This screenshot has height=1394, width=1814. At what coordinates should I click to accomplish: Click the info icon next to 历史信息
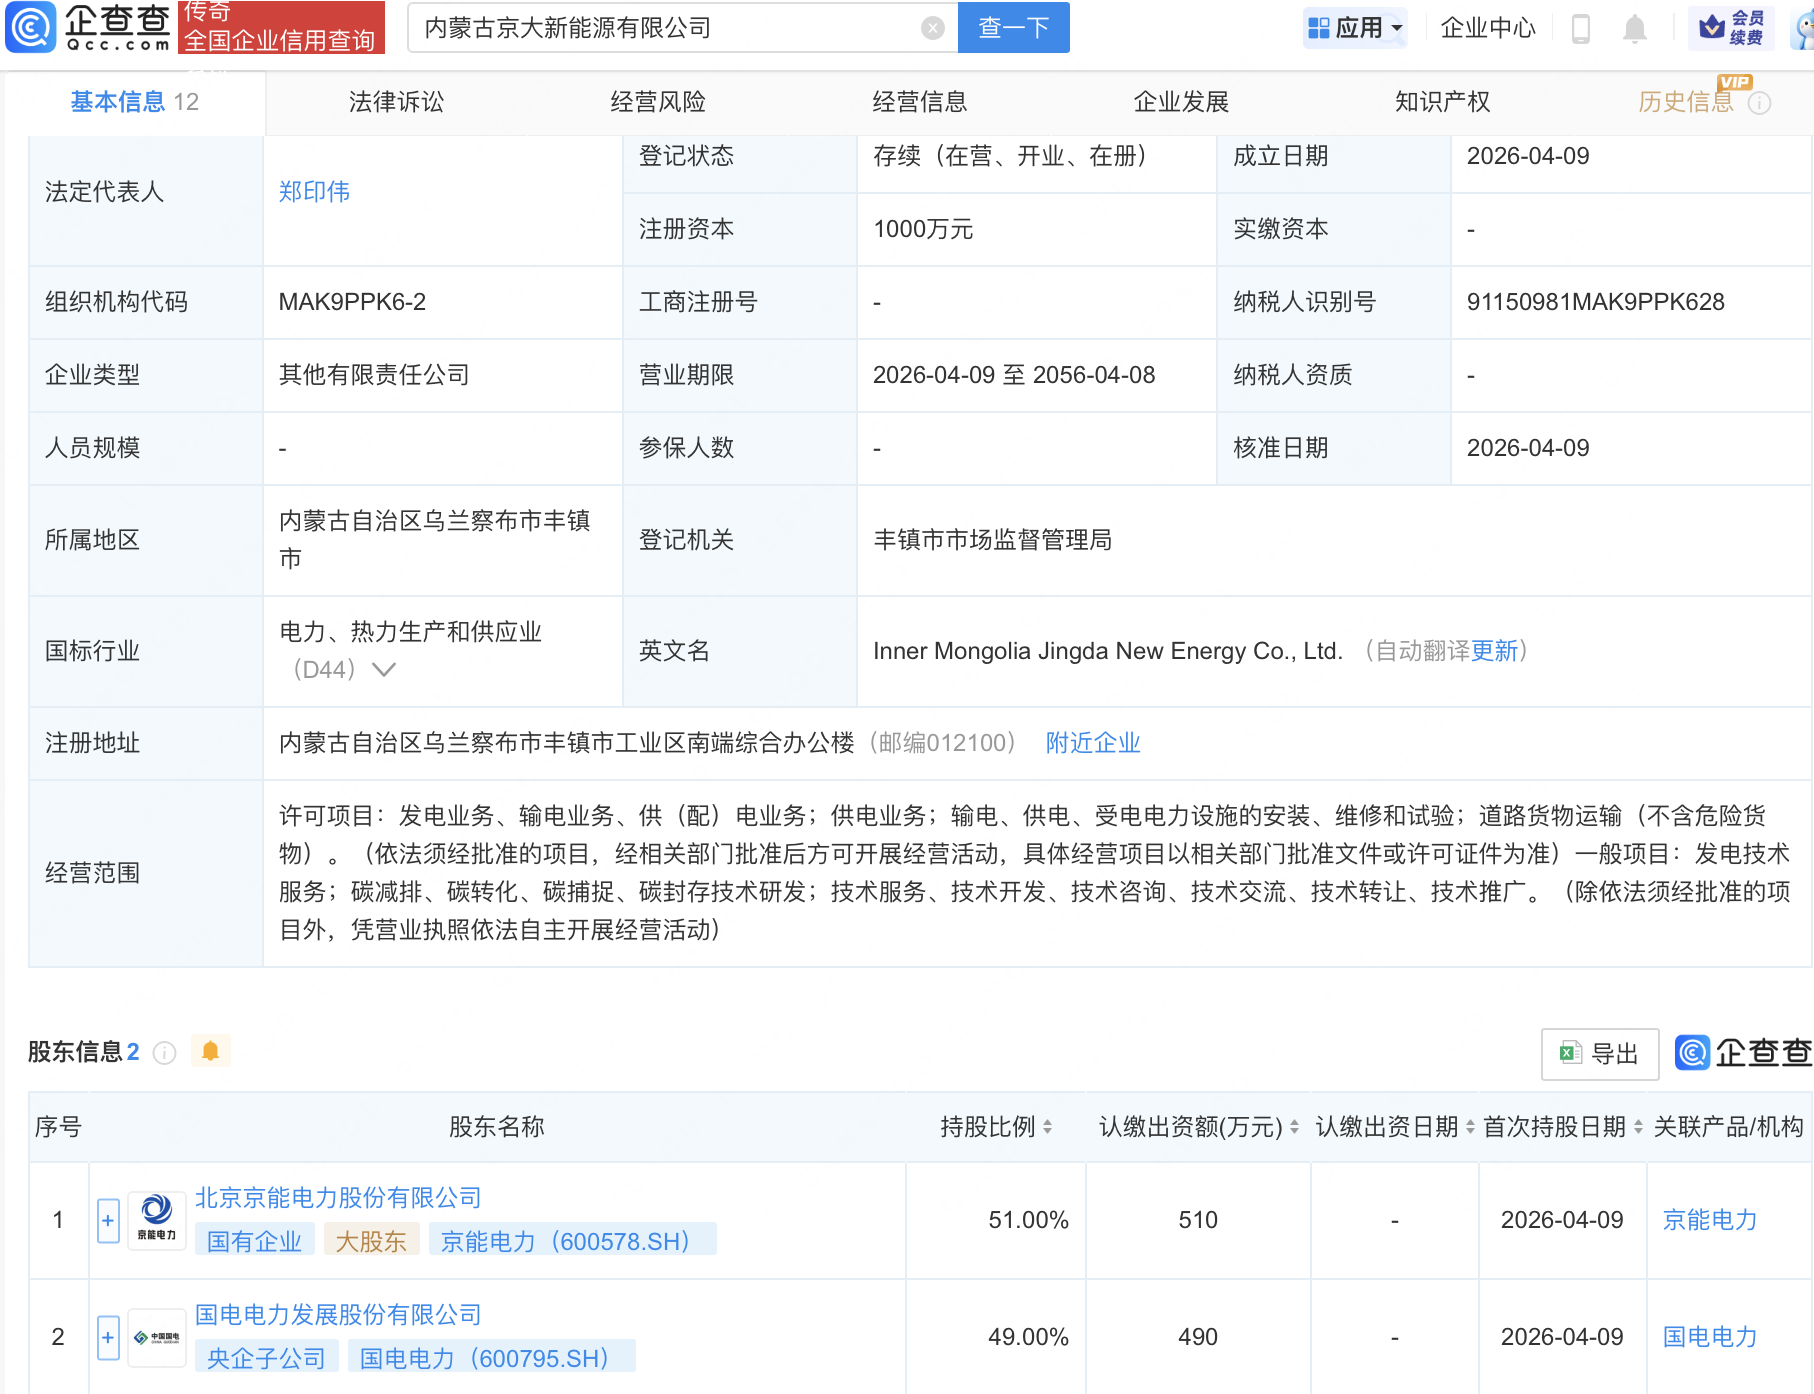(1760, 103)
